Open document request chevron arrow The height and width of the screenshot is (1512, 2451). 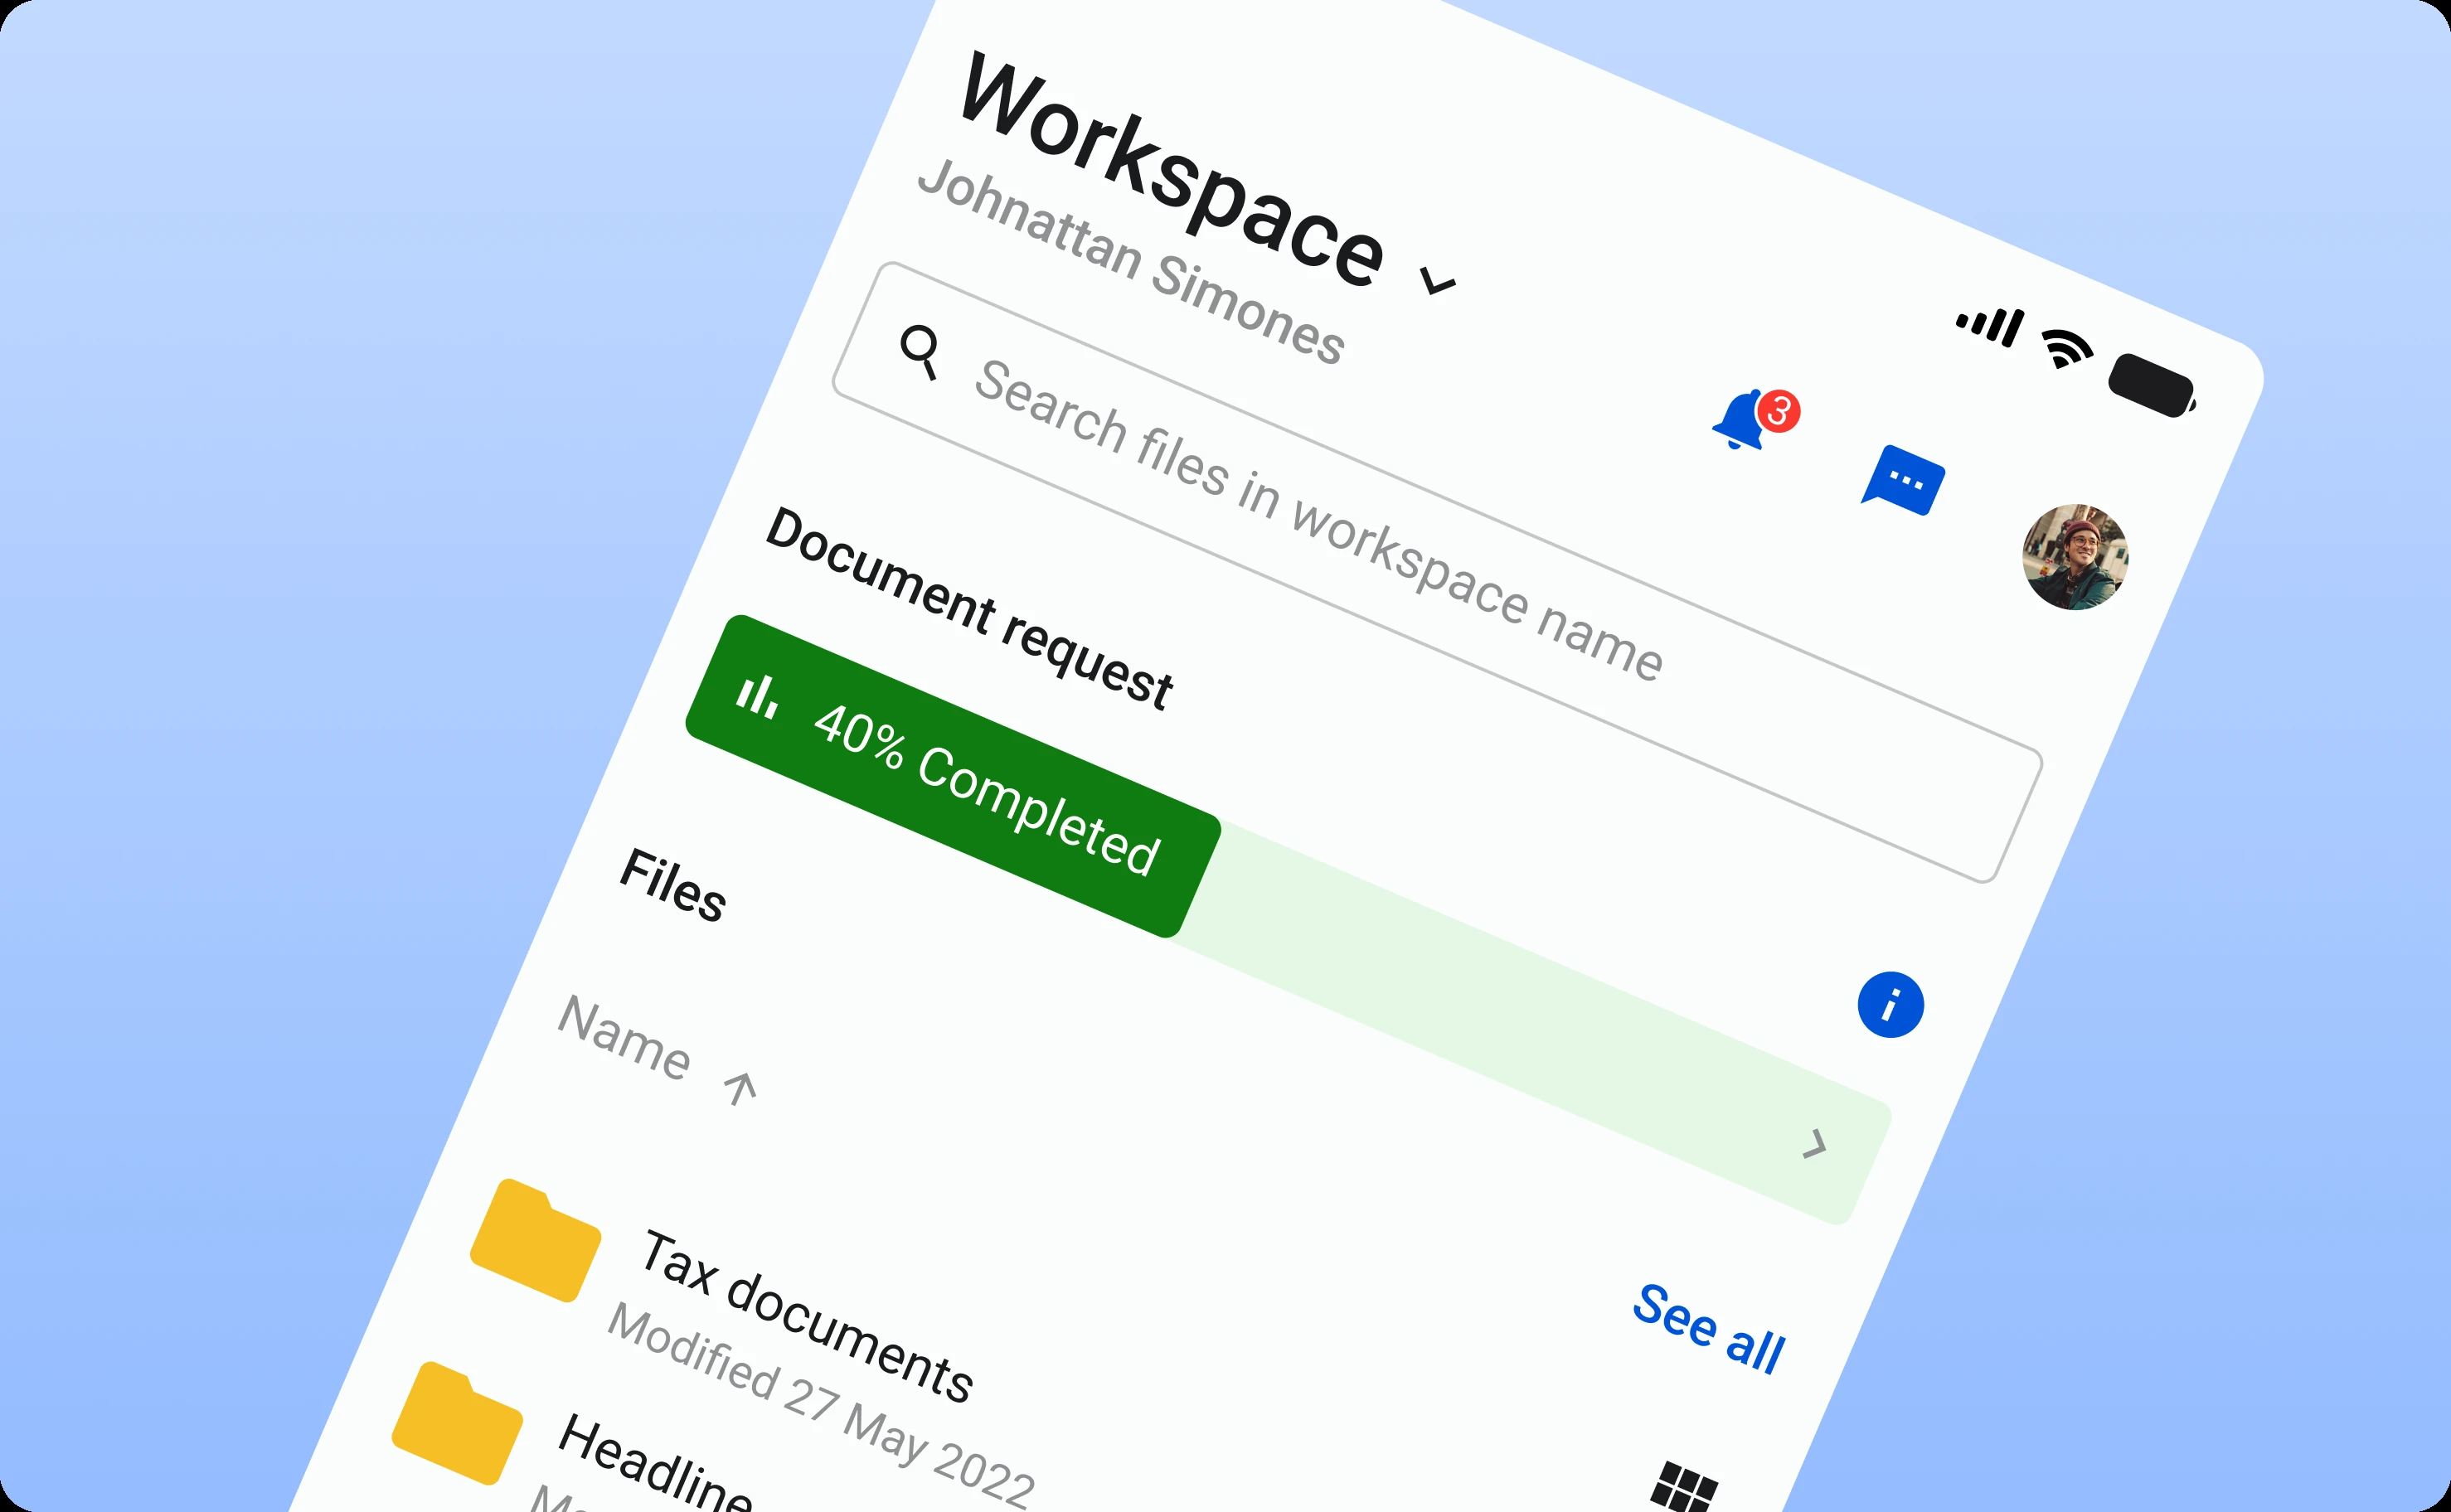coord(1814,1143)
